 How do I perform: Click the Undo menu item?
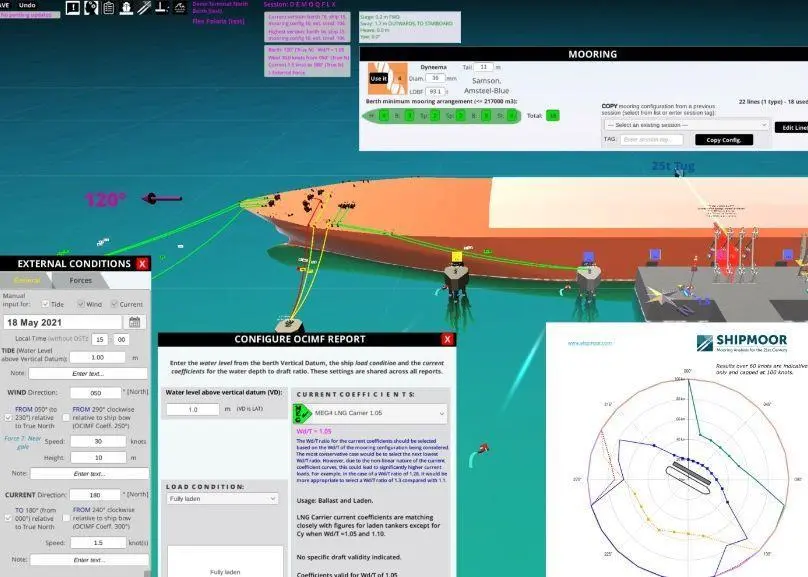(27, 5)
